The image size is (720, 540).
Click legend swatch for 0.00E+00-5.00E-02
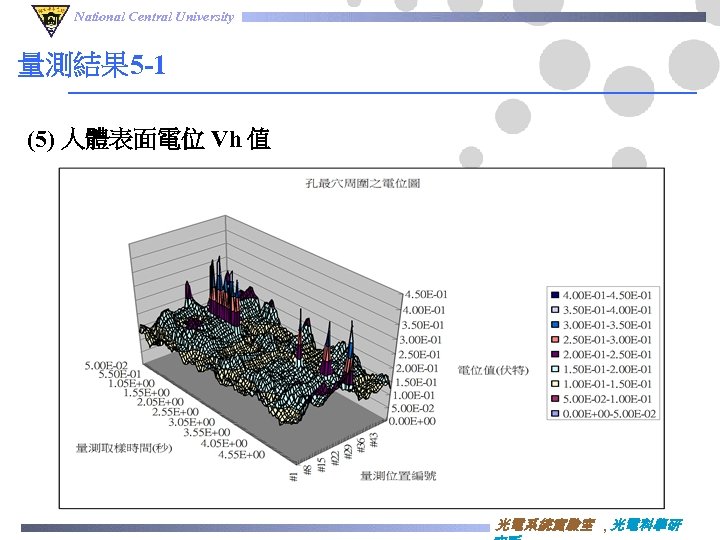point(555,413)
